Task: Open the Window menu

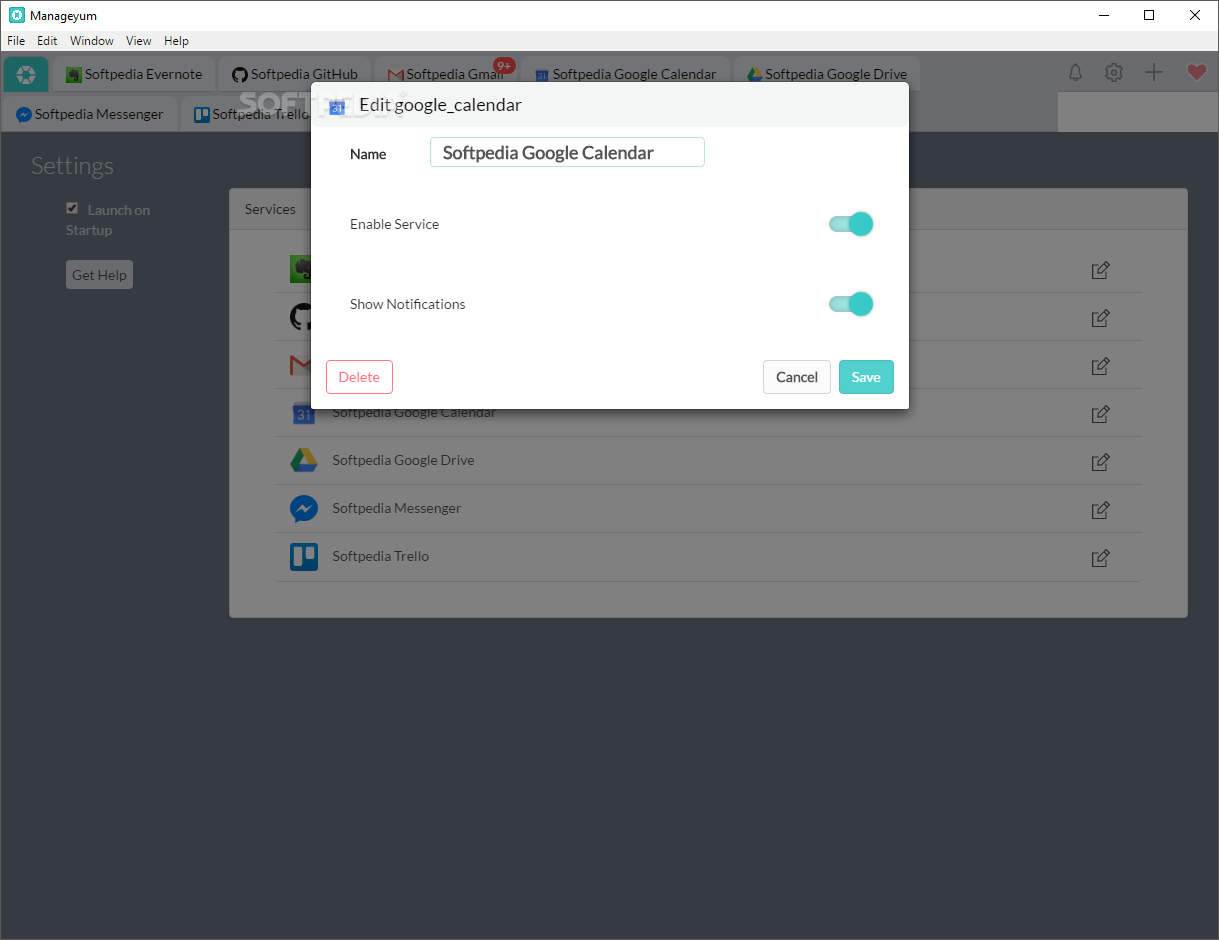Action: coord(92,41)
